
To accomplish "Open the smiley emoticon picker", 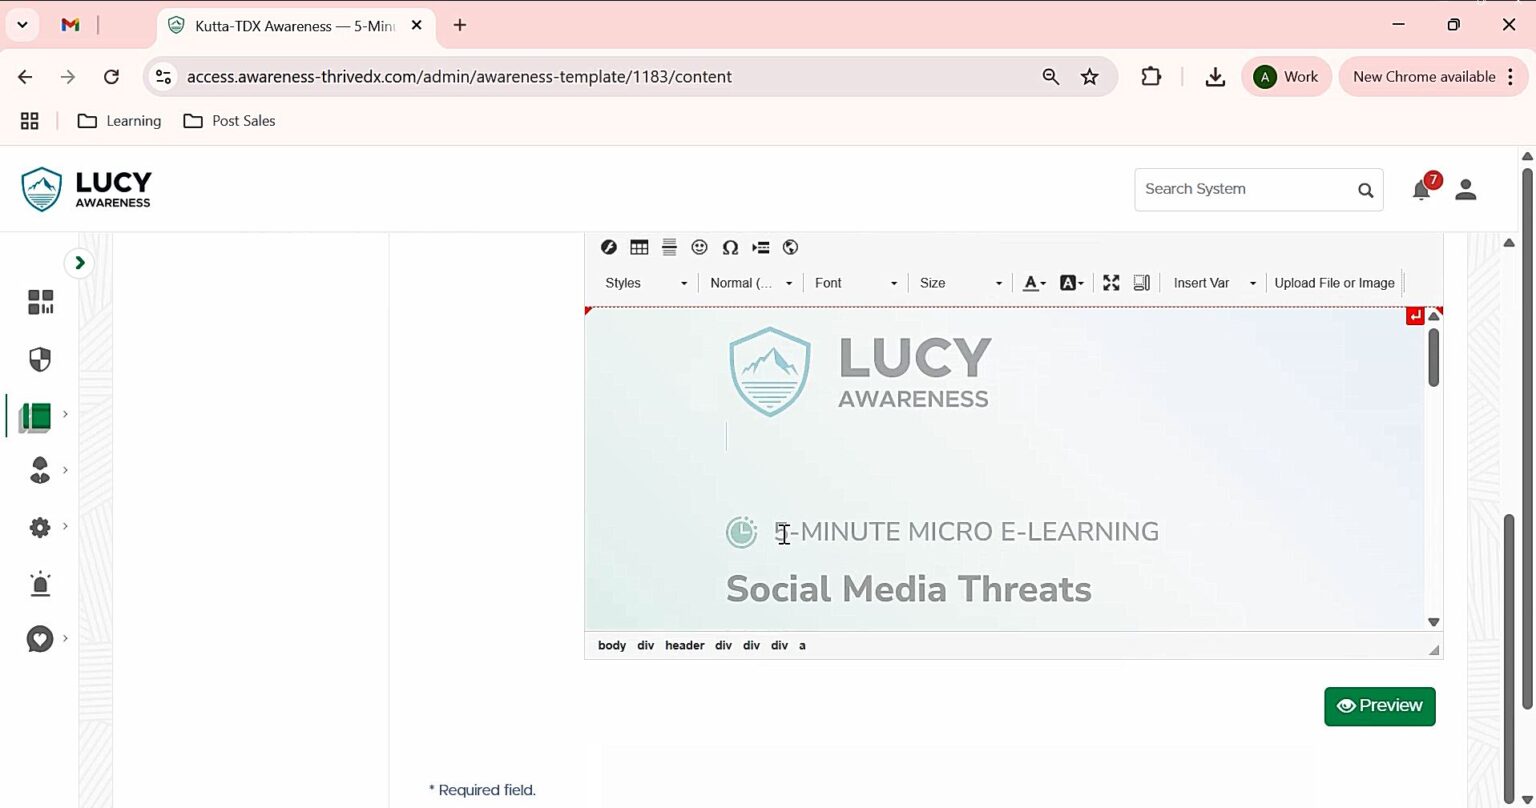I will [699, 247].
